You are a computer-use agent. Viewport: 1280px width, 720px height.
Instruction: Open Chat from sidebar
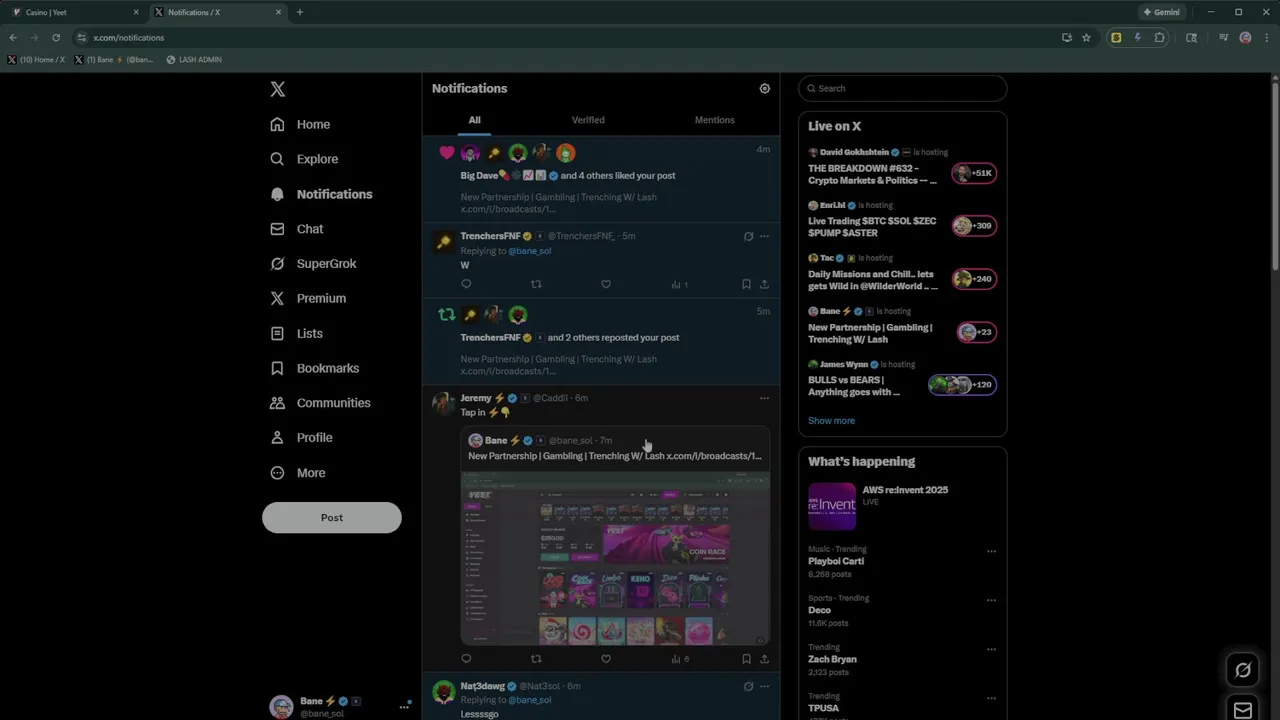point(297,229)
